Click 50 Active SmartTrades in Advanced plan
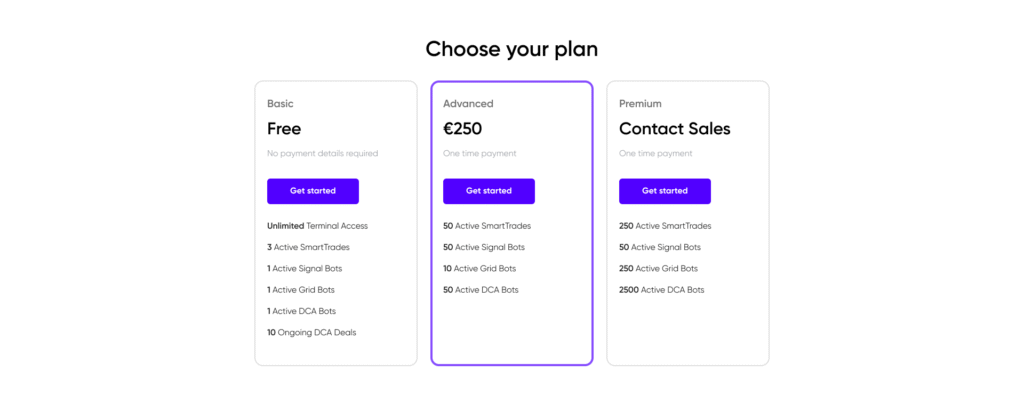 [487, 226]
